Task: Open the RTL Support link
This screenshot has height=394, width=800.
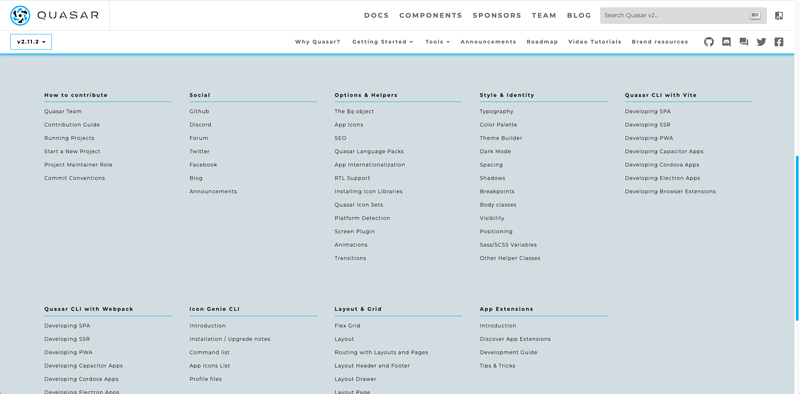Action: point(352,178)
